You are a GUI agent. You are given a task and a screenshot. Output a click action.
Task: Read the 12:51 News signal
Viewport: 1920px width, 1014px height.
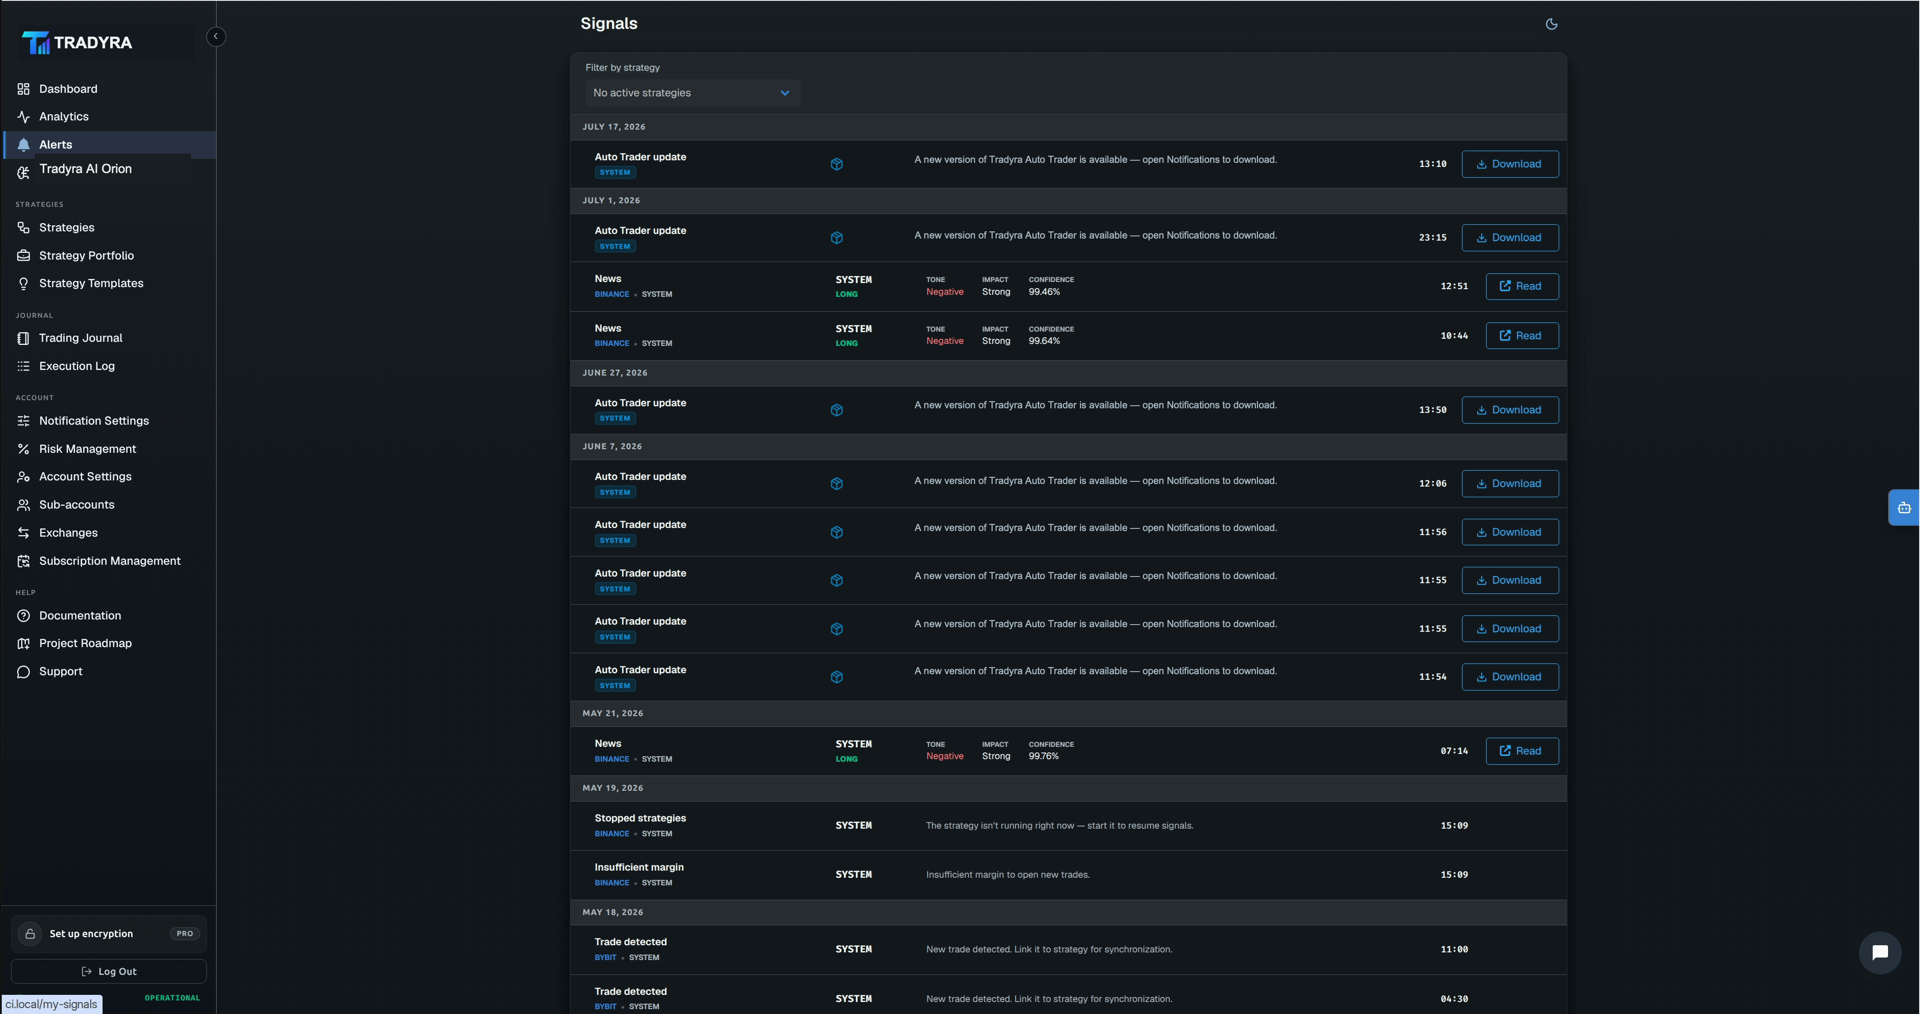[x=1522, y=287]
